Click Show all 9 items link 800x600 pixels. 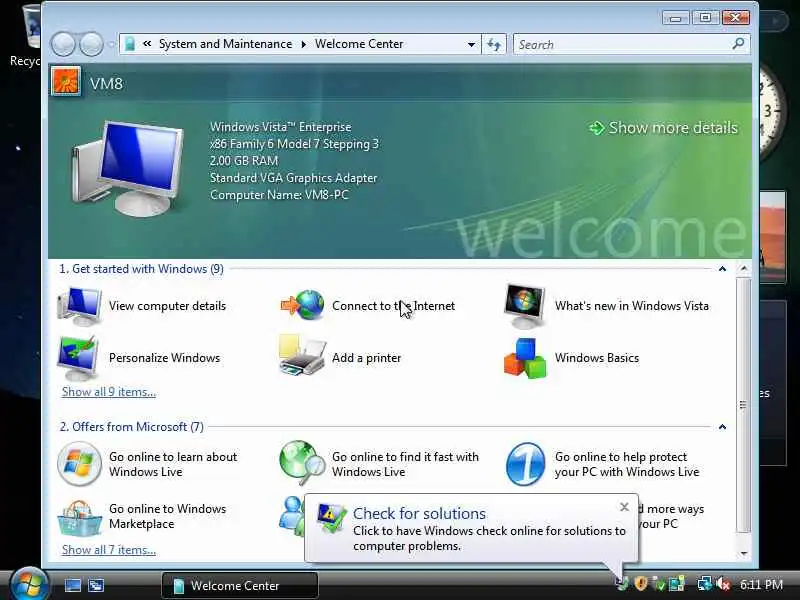coord(109,392)
